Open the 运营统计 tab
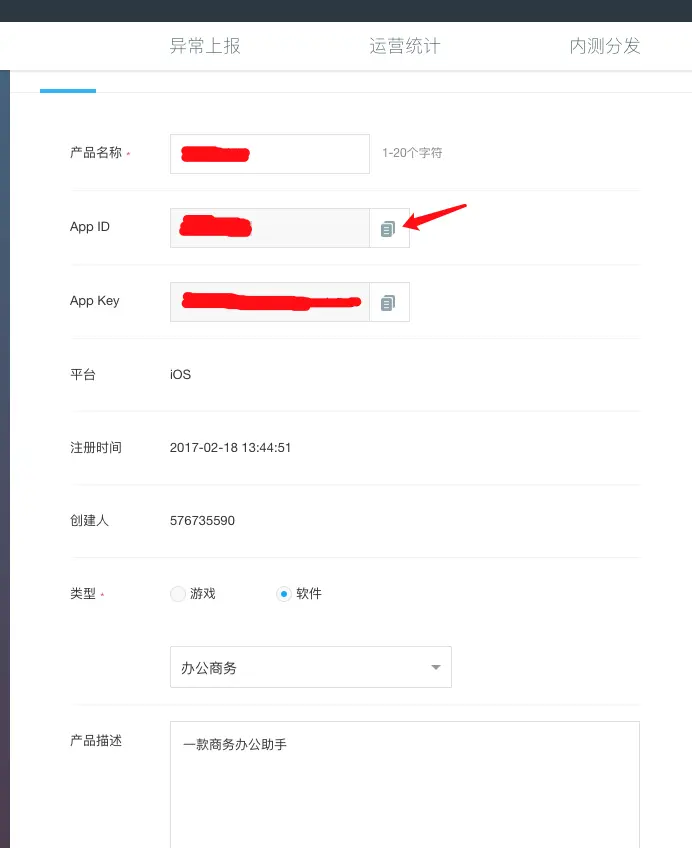The width and height of the screenshot is (692, 848). (405, 46)
